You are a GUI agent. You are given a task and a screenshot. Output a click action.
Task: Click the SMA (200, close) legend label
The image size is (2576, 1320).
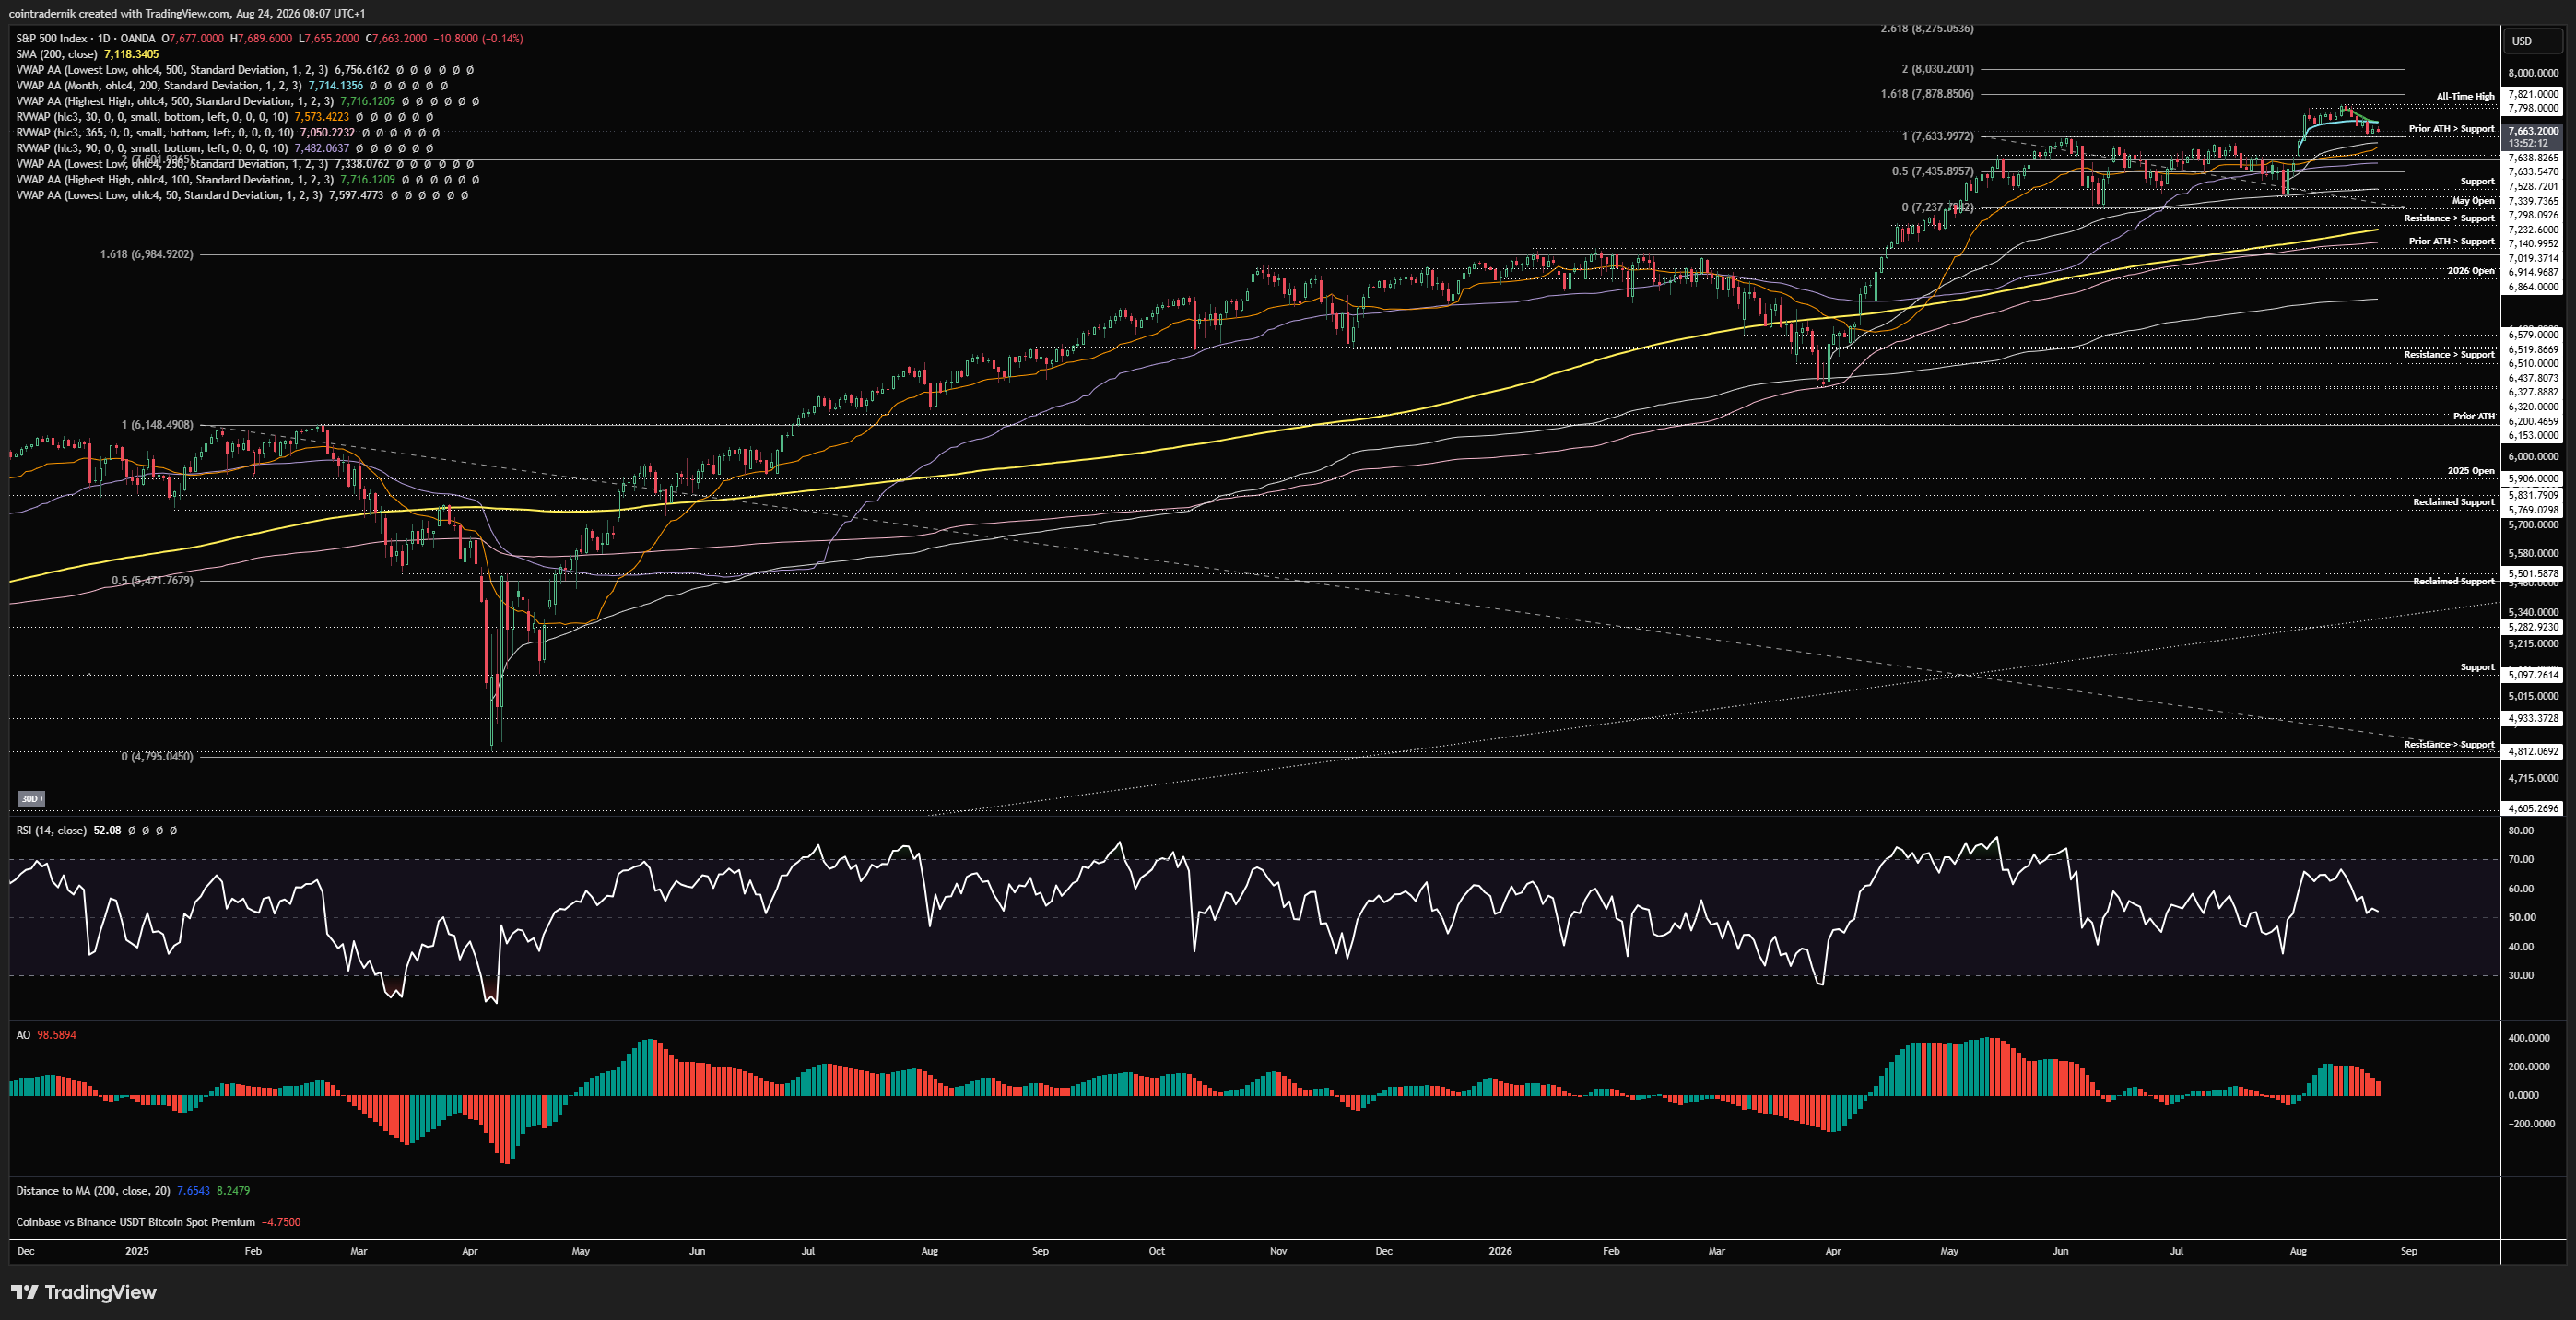coord(57,54)
